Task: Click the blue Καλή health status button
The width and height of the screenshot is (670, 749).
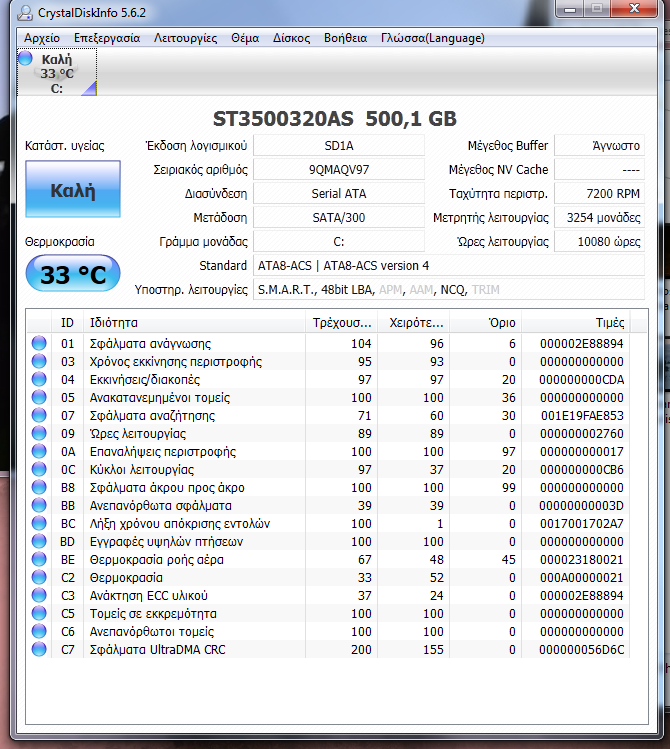Action: coord(73,189)
